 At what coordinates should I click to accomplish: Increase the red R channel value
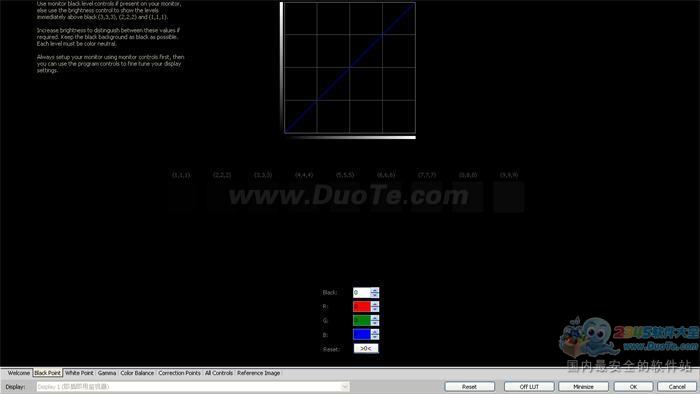click(x=375, y=304)
